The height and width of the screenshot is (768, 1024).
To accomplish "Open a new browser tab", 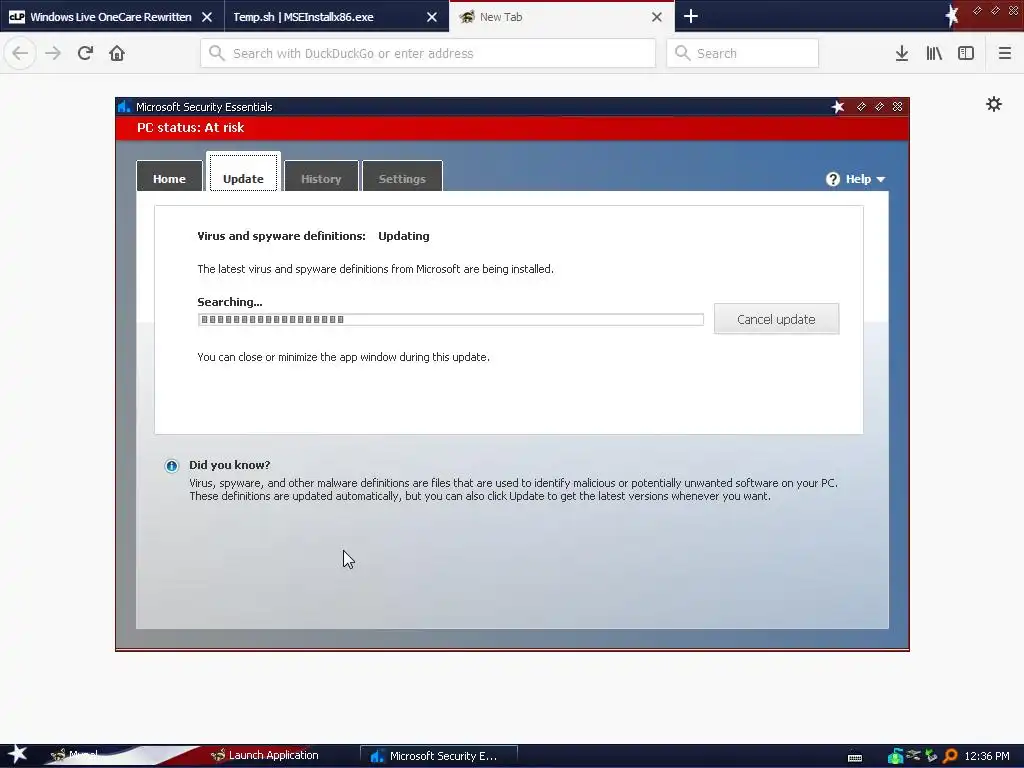I will pos(690,16).
